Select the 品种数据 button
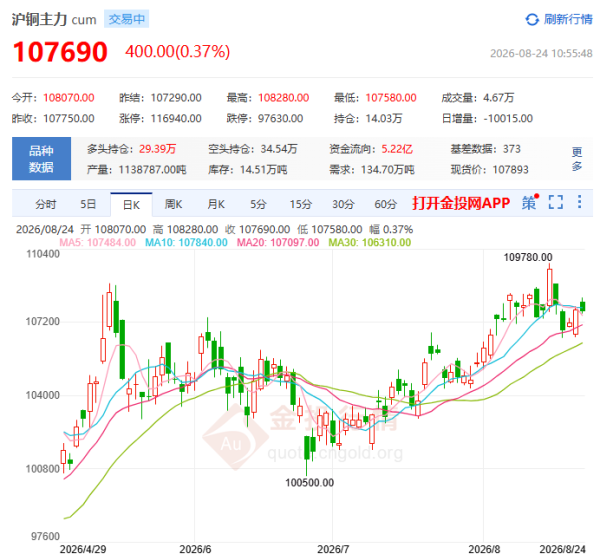Screen dimensions: 600x554 coord(41,159)
